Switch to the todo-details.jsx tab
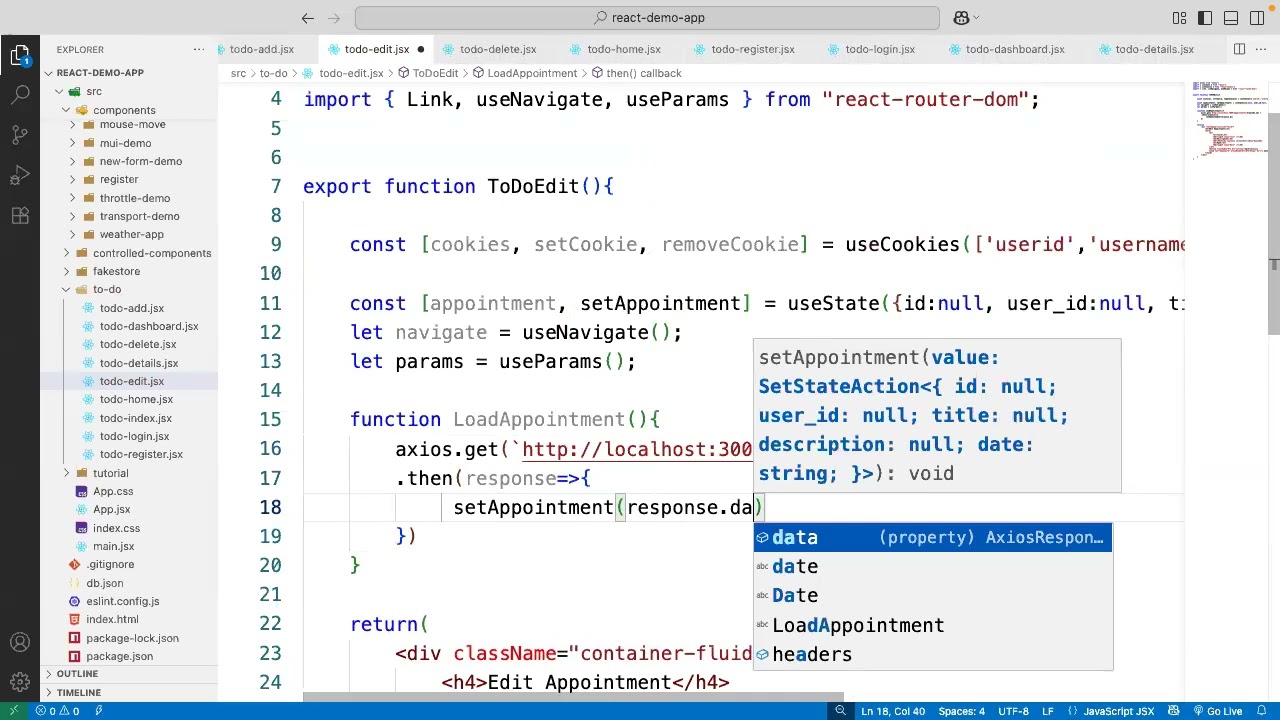Screen dimensions: 1280x720 [1154, 49]
